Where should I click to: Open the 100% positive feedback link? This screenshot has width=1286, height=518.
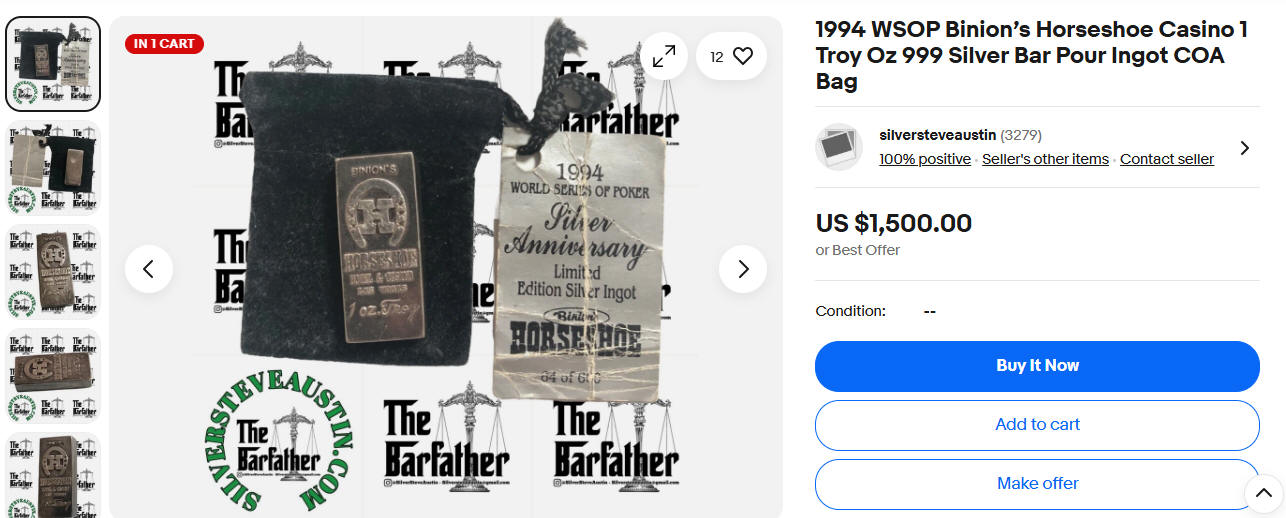925,159
